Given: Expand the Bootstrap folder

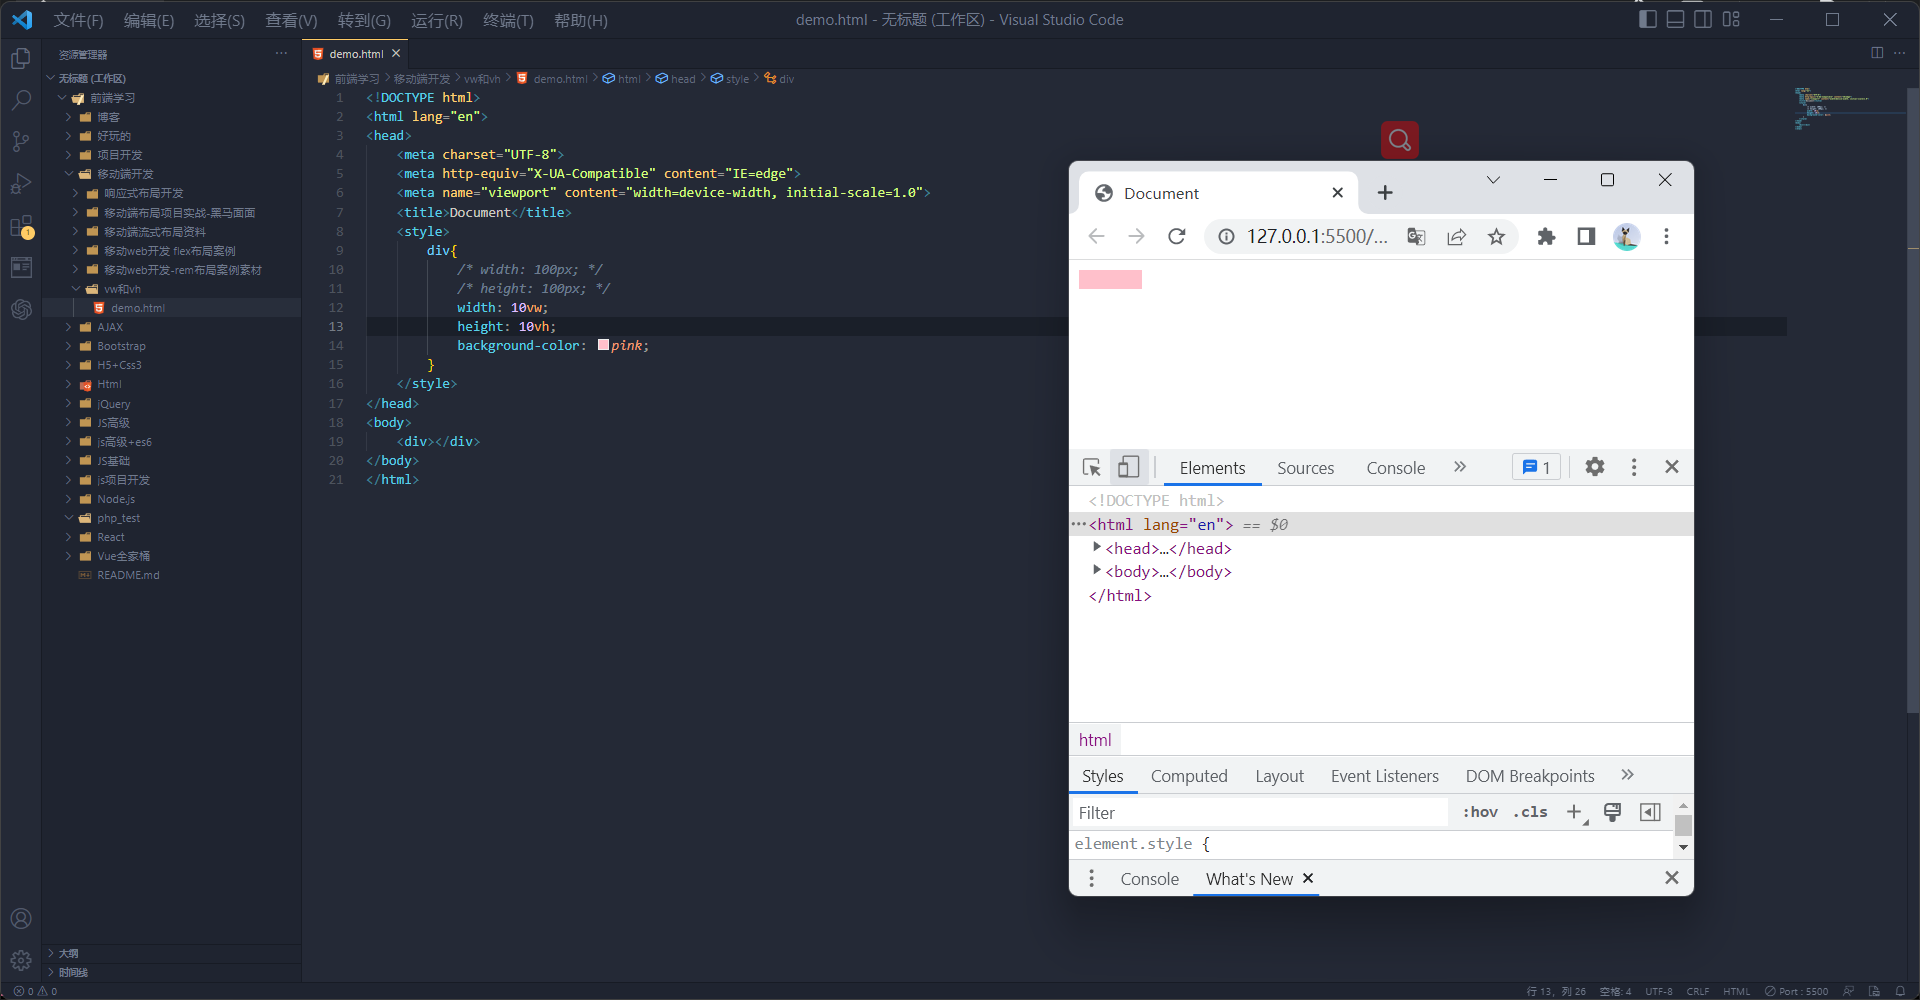Looking at the screenshot, I should click(x=121, y=346).
